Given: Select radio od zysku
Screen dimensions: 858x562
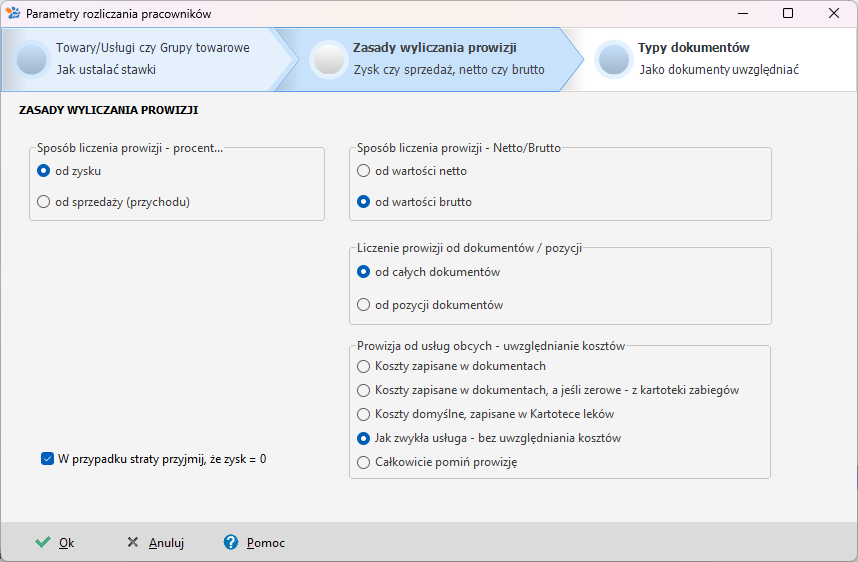Looking at the screenshot, I should 43,171.
